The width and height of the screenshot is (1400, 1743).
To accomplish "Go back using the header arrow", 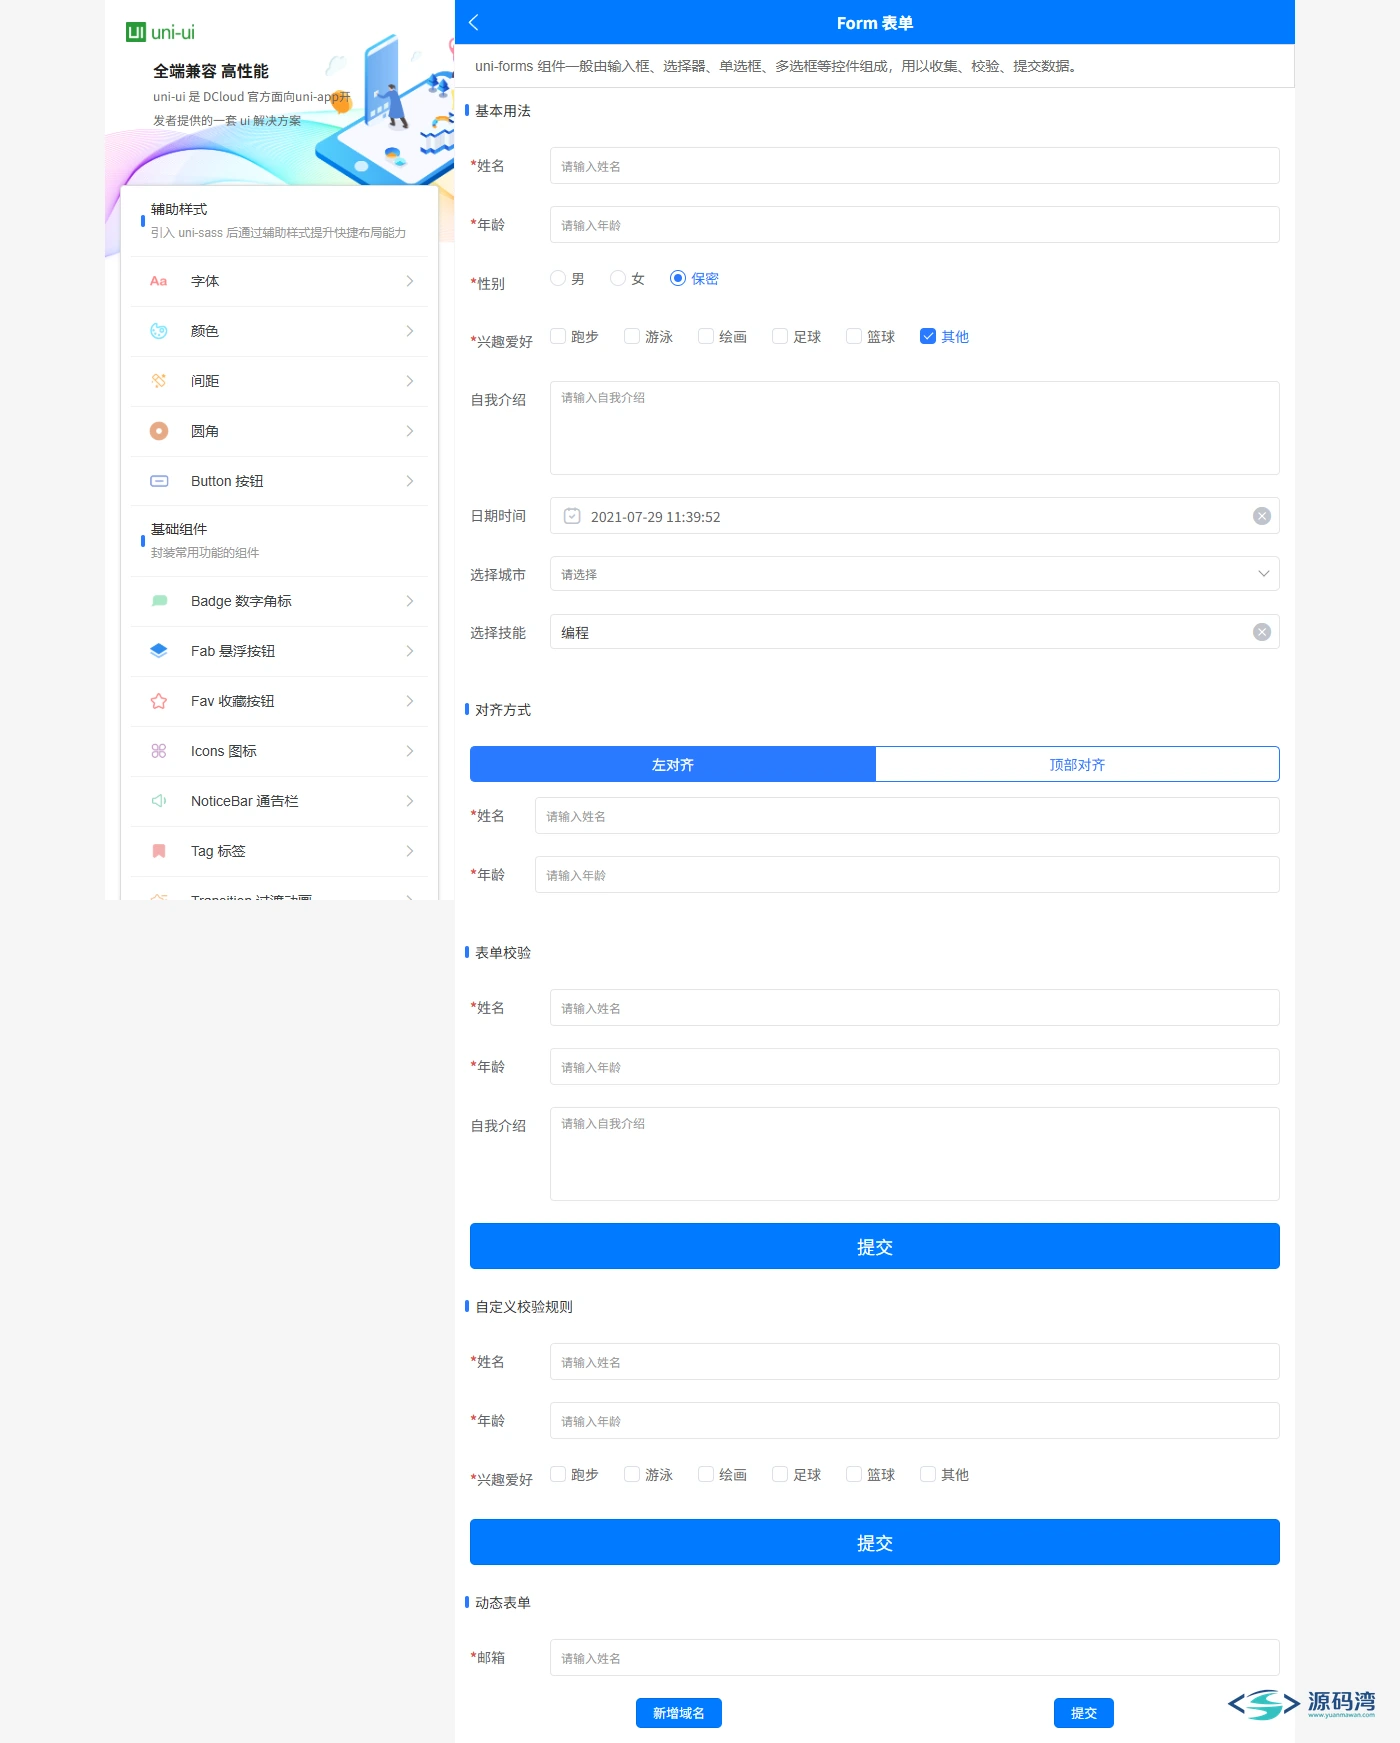I will click(474, 22).
